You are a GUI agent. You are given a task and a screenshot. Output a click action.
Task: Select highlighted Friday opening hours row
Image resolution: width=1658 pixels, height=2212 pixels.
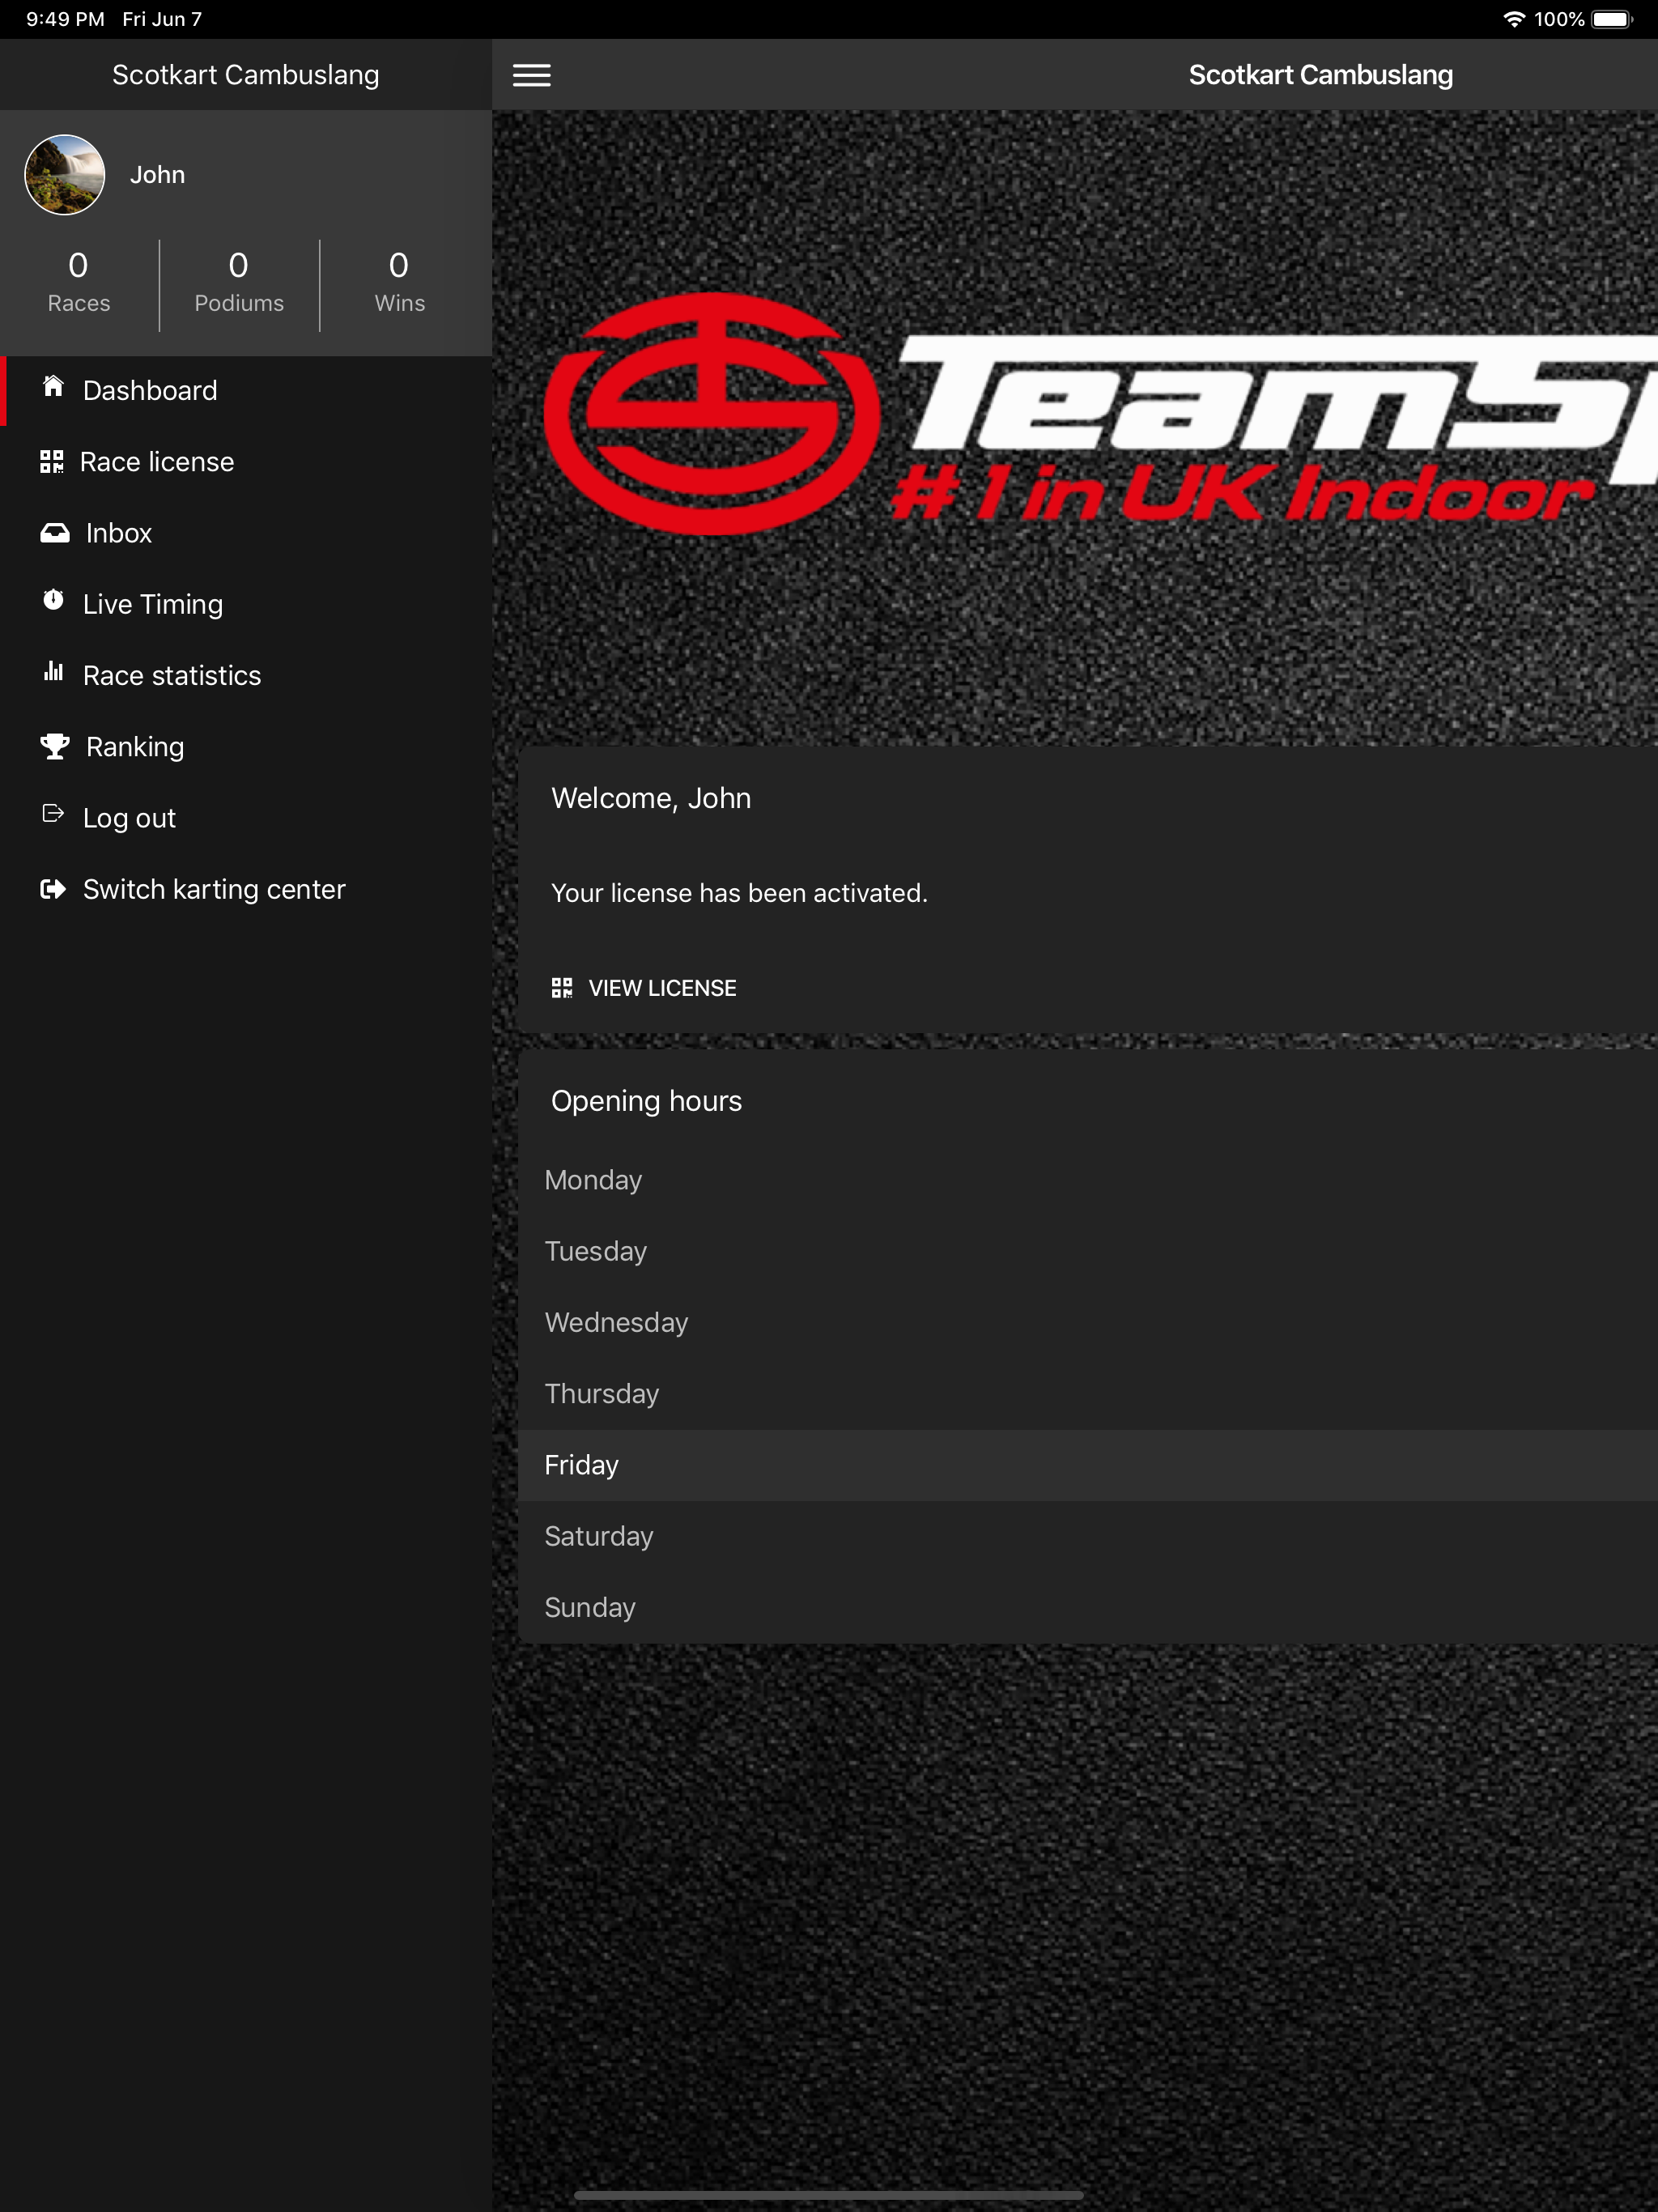[1088, 1465]
